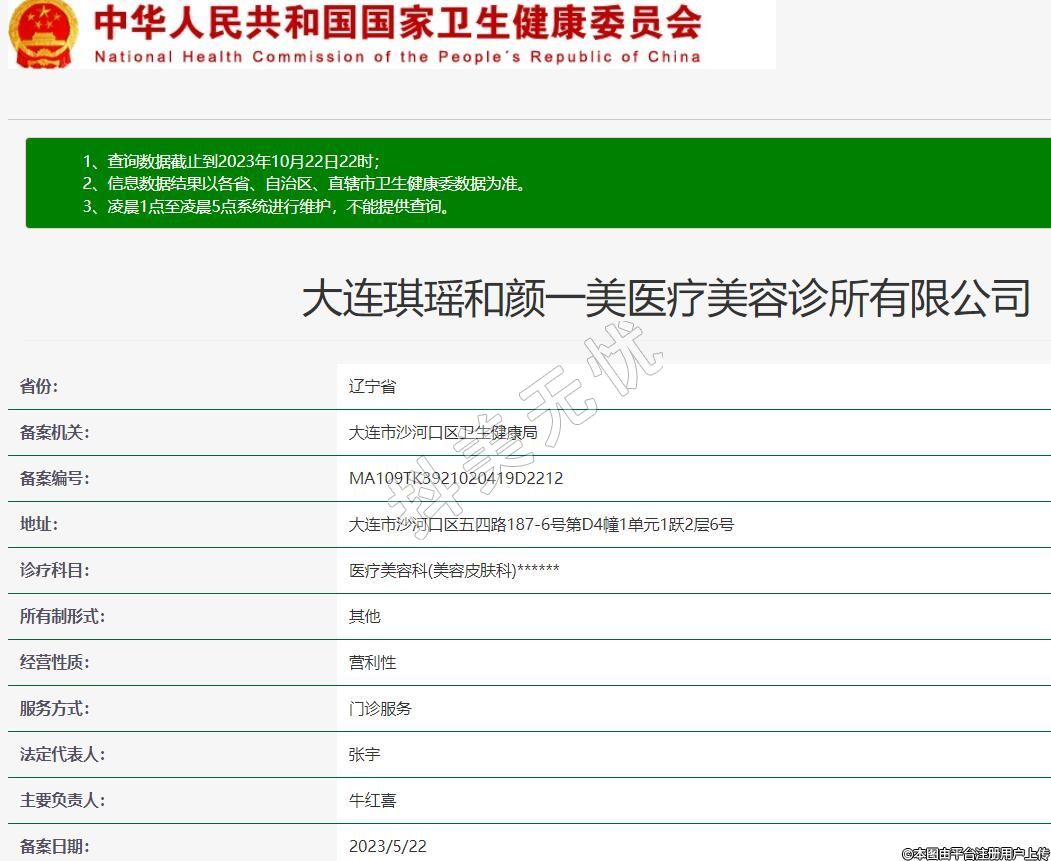Click the green notice box about query data
The height and width of the screenshot is (861, 1051).
(x=537, y=183)
